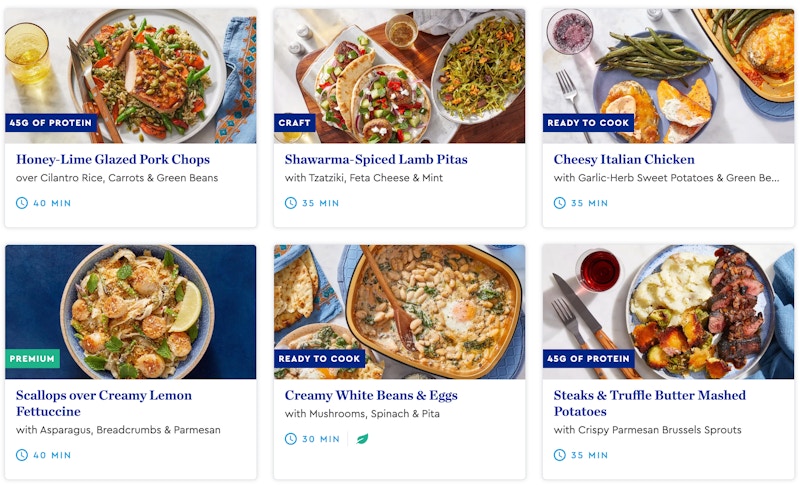Open Shawarma-Spiced Lamb Pitas recipe title
This screenshot has height=485, width=800.
[376, 160]
